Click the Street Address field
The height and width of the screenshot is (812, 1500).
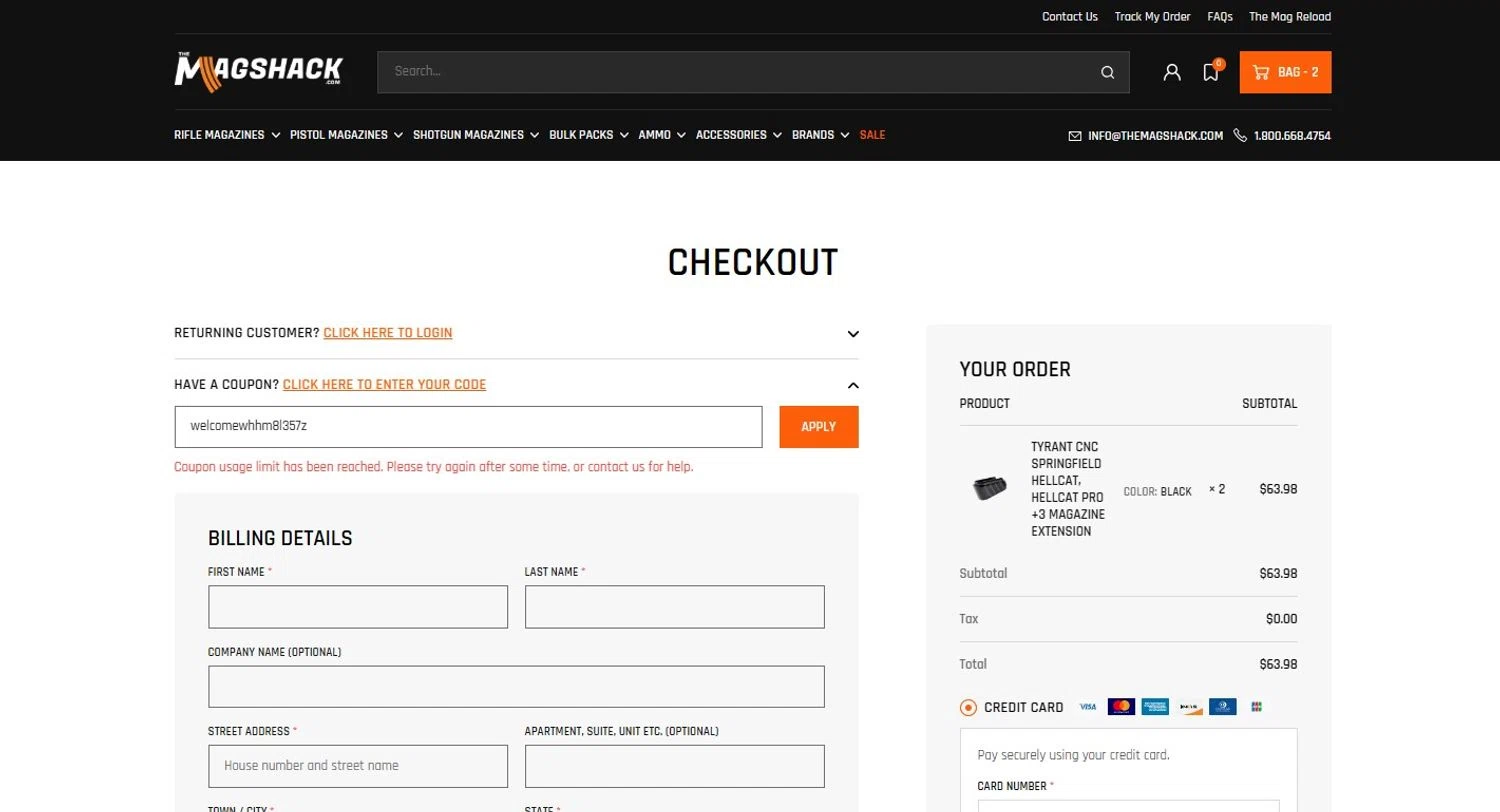tap(358, 766)
